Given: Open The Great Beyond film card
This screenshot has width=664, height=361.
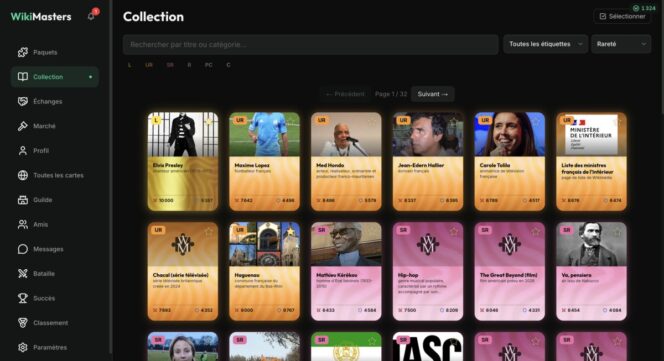Looking at the screenshot, I should 510,271.
